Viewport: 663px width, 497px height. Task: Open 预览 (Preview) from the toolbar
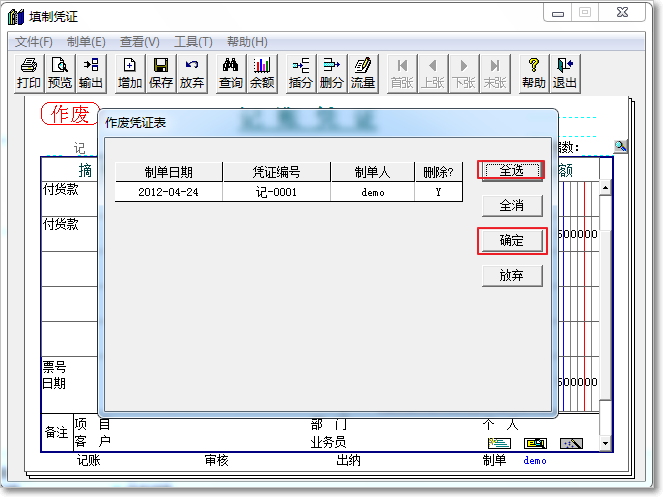(60, 73)
